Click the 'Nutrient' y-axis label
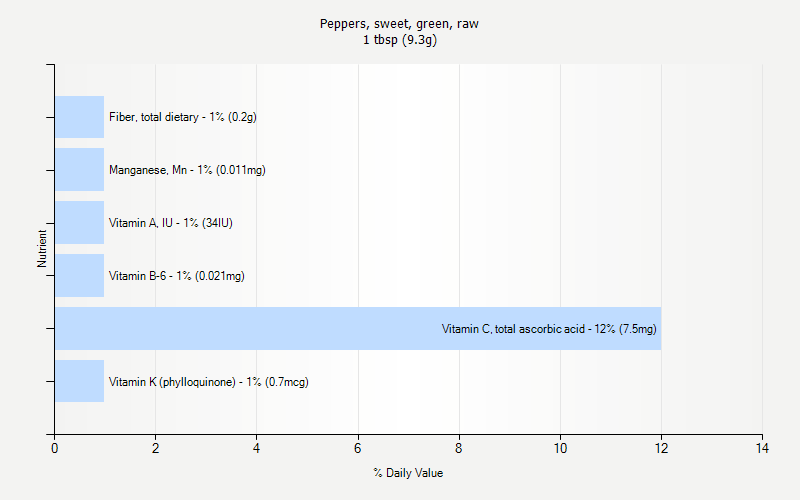This screenshot has width=800, height=500. [x=42, y=249]
